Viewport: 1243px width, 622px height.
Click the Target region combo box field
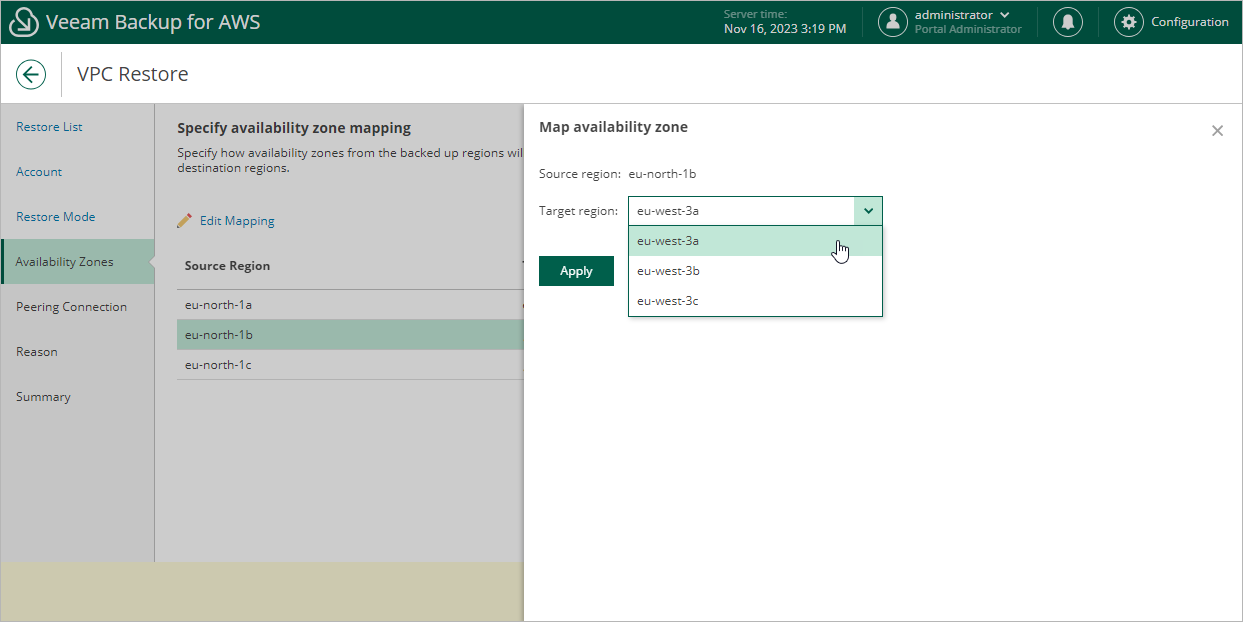pos(755,211)
